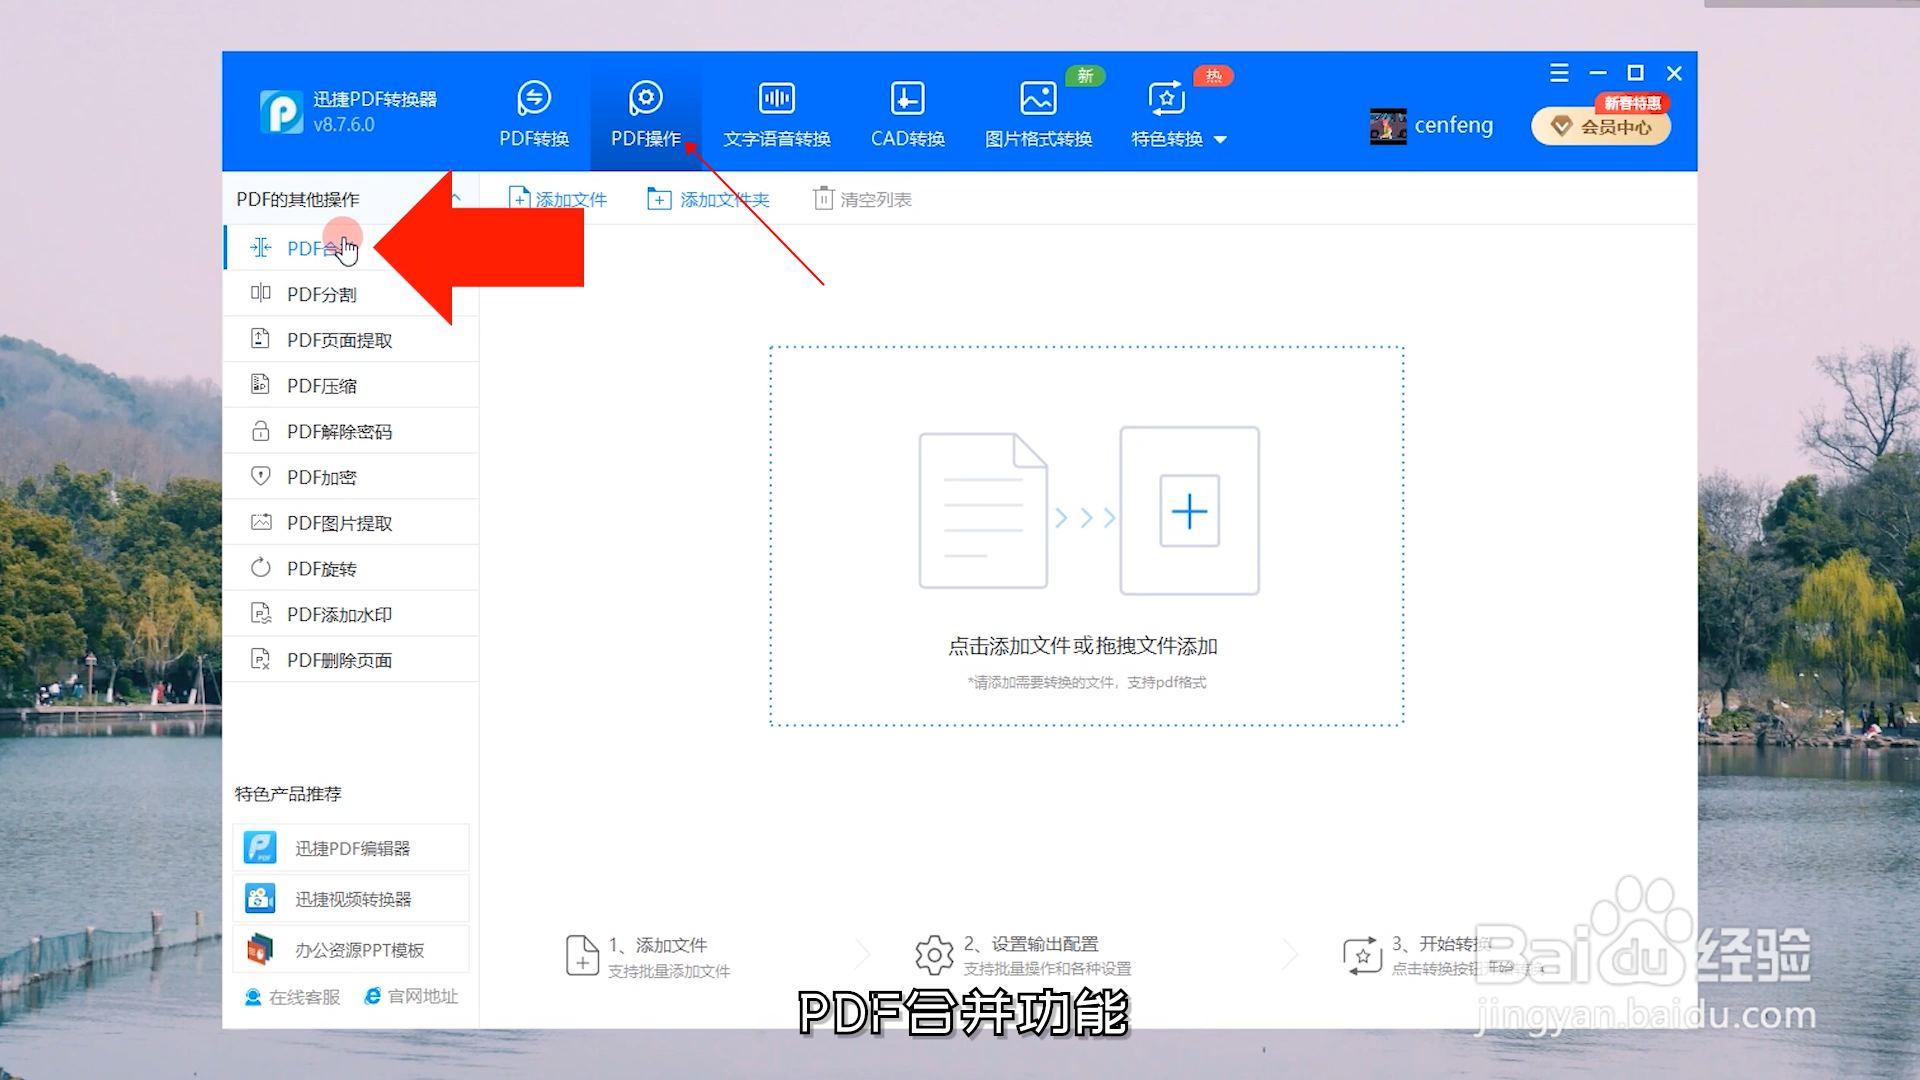
Task: Click the 添加文件 add file button
Action: 558,198
